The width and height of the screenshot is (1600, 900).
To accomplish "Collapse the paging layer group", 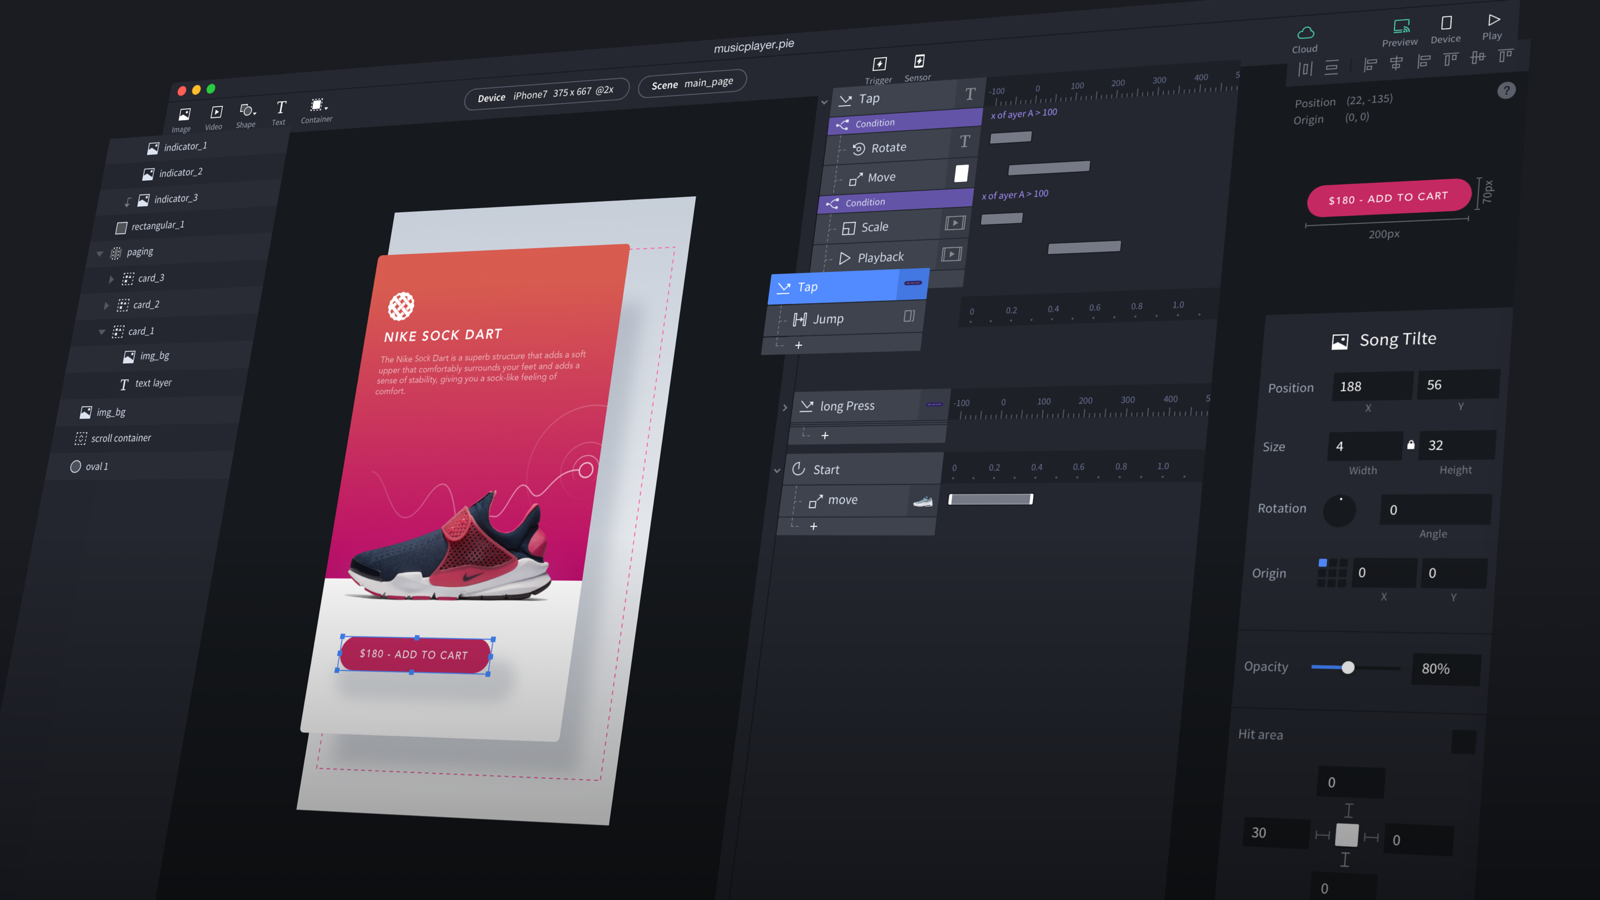I will [100, 254].
